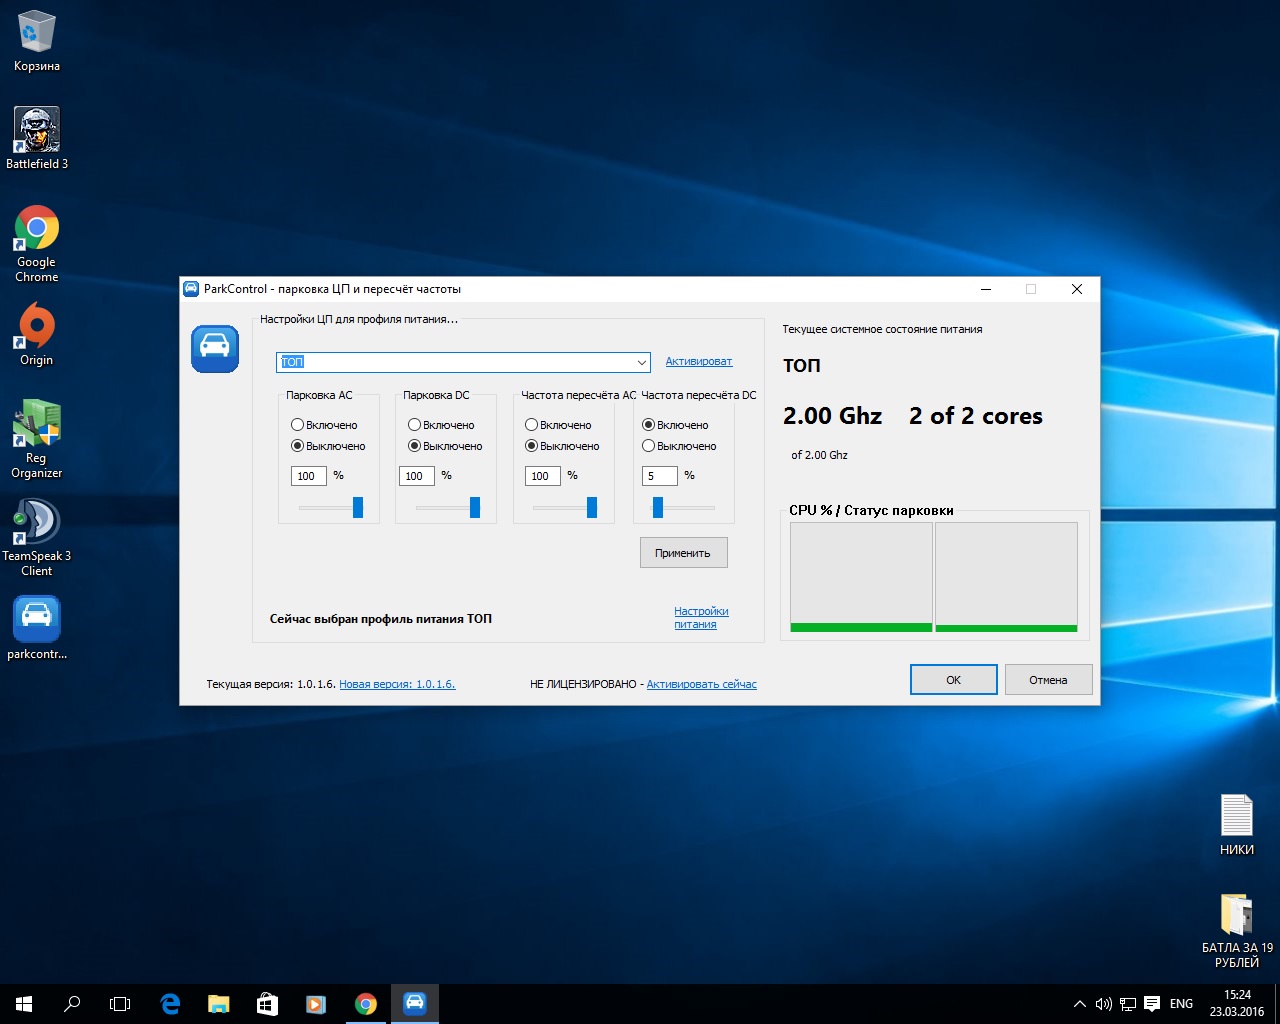Viewport: 1280px width, 1024px height.
Task: Open ENG language selector in taskbar
Action: coord(1181,1004)
